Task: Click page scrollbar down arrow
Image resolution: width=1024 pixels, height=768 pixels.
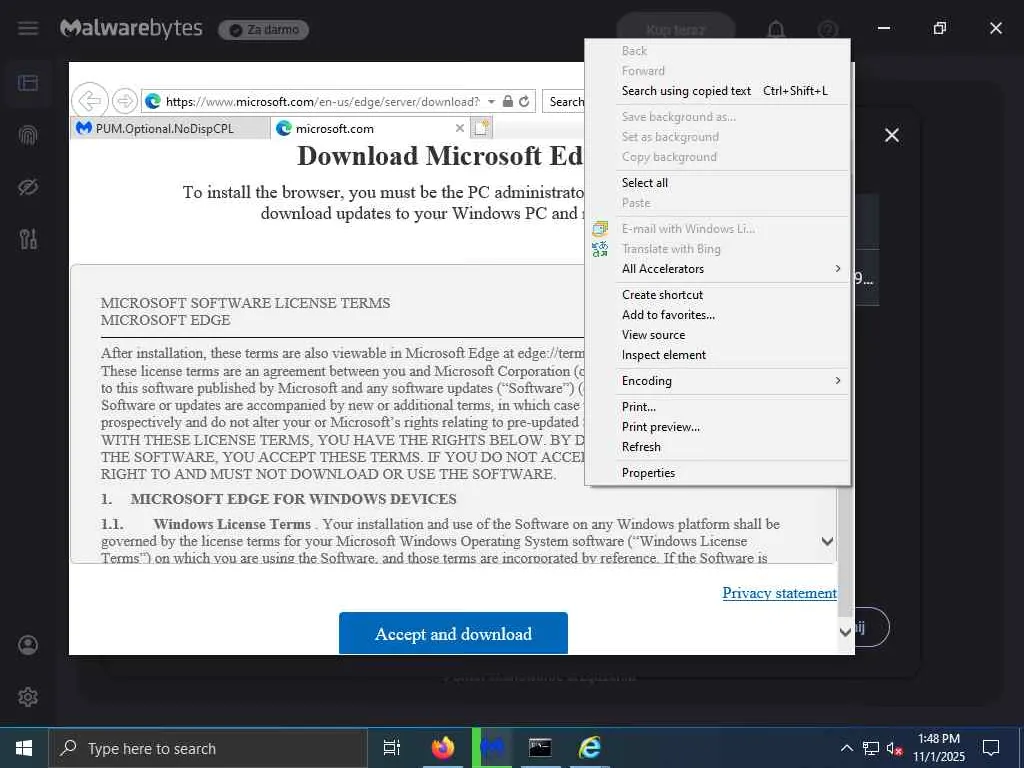Action: point(845,632)
